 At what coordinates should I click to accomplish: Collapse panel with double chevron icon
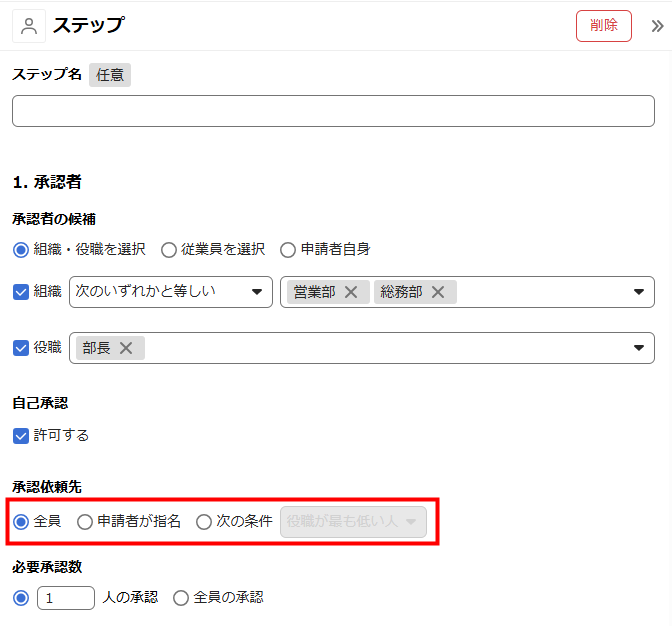tap(657, 26)
